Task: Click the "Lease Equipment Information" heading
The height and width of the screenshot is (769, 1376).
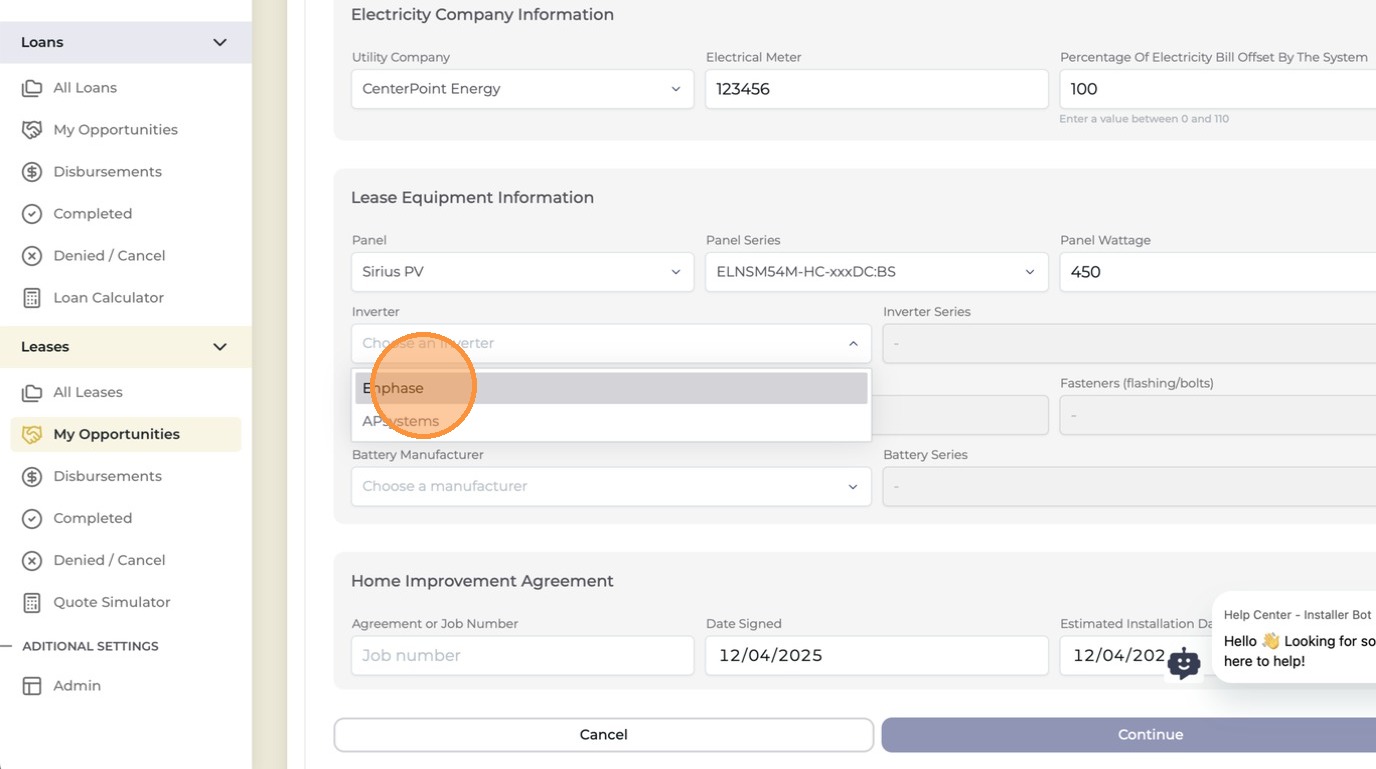Action: 472,198
